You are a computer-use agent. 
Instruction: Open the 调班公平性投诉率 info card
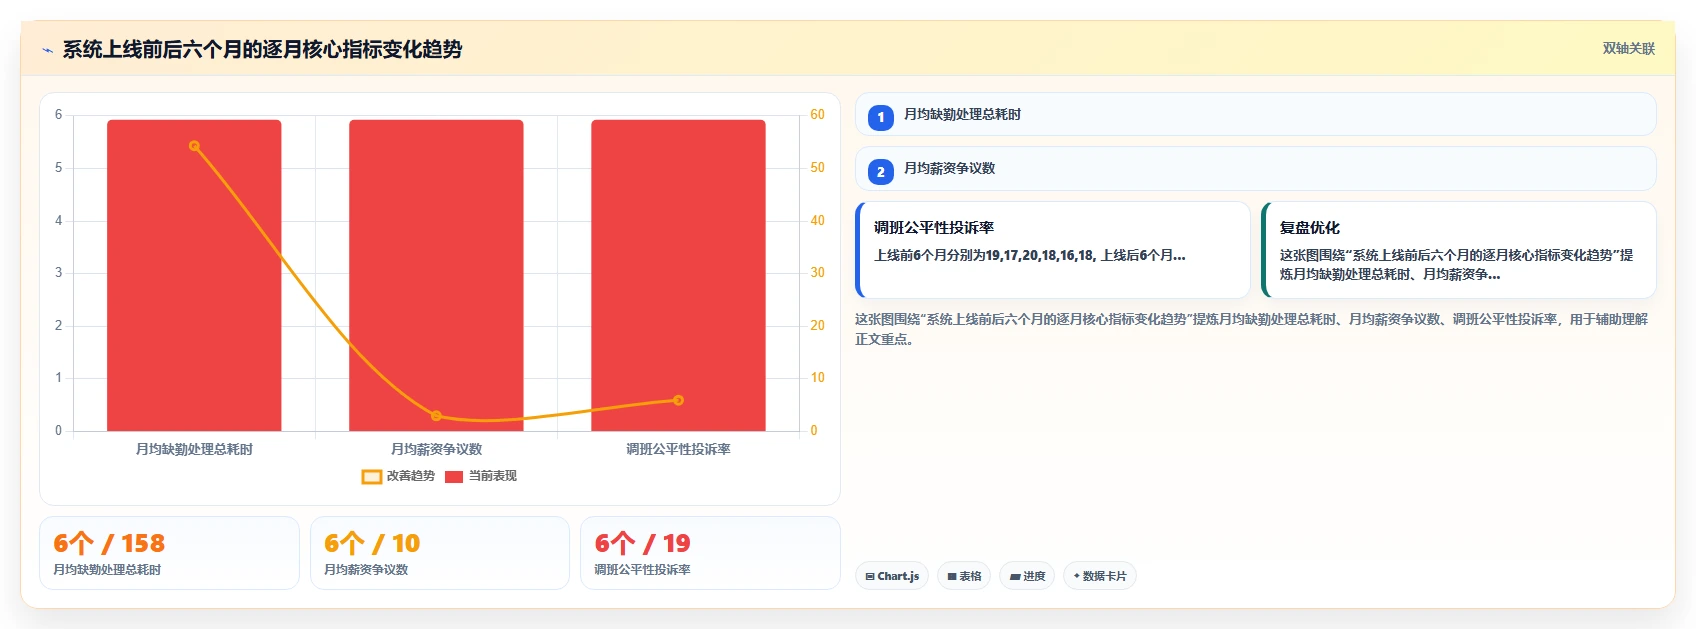click(1053, 250)
